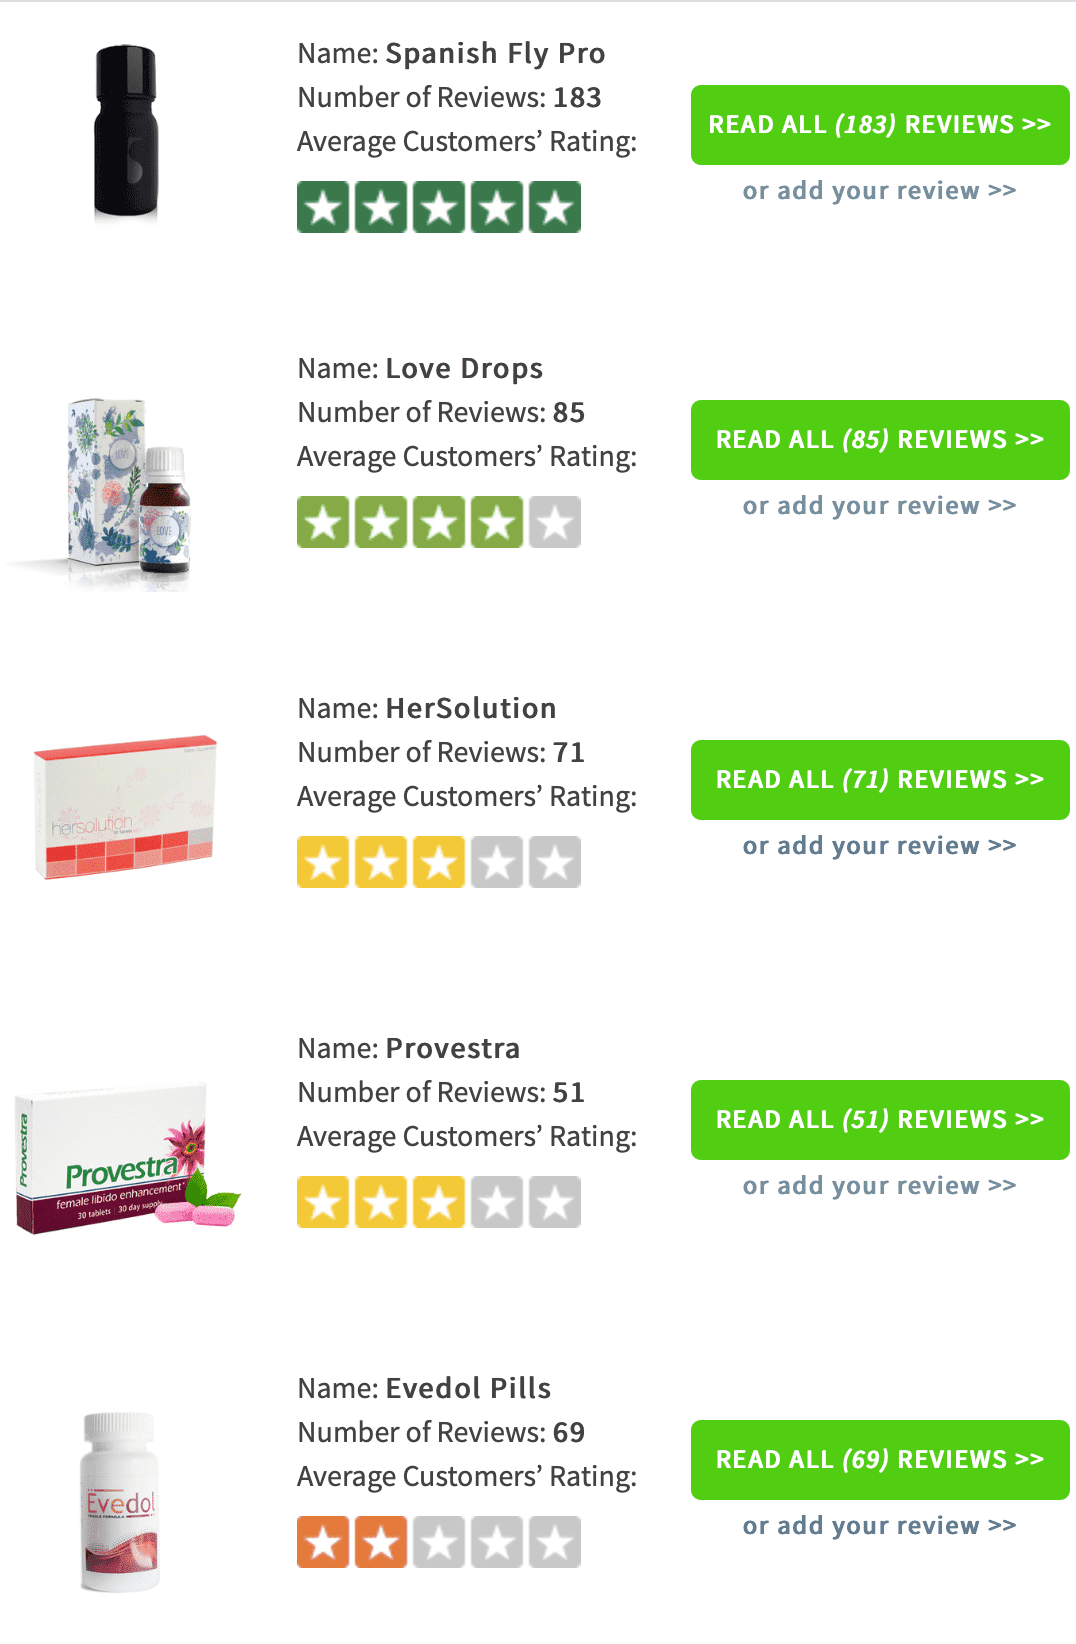The image size is (1076, 1644).
Task: Add your review for Provestra
Action: coord(879,1186)
